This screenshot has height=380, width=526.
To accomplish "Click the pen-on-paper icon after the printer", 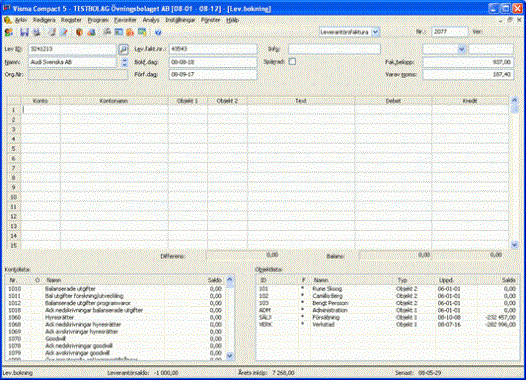I will [x=52, y=32].
